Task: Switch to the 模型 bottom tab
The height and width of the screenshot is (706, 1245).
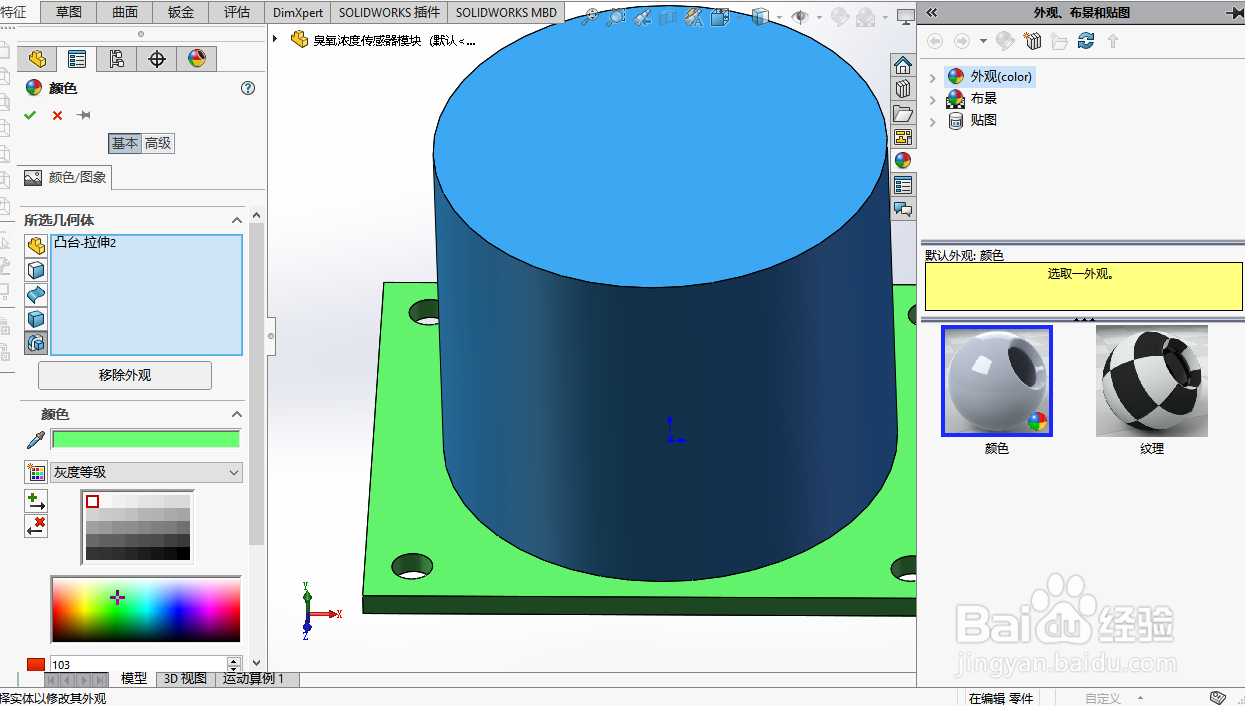Action: (134, 678)
